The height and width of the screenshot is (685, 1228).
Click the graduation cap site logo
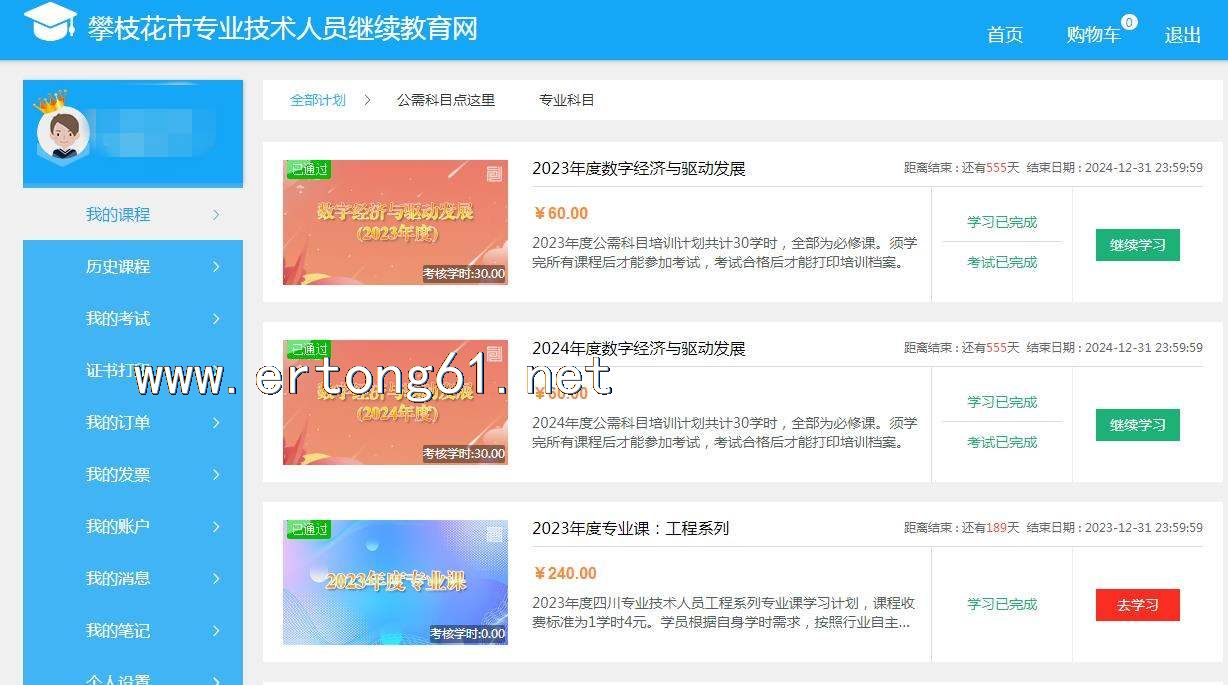50,22
